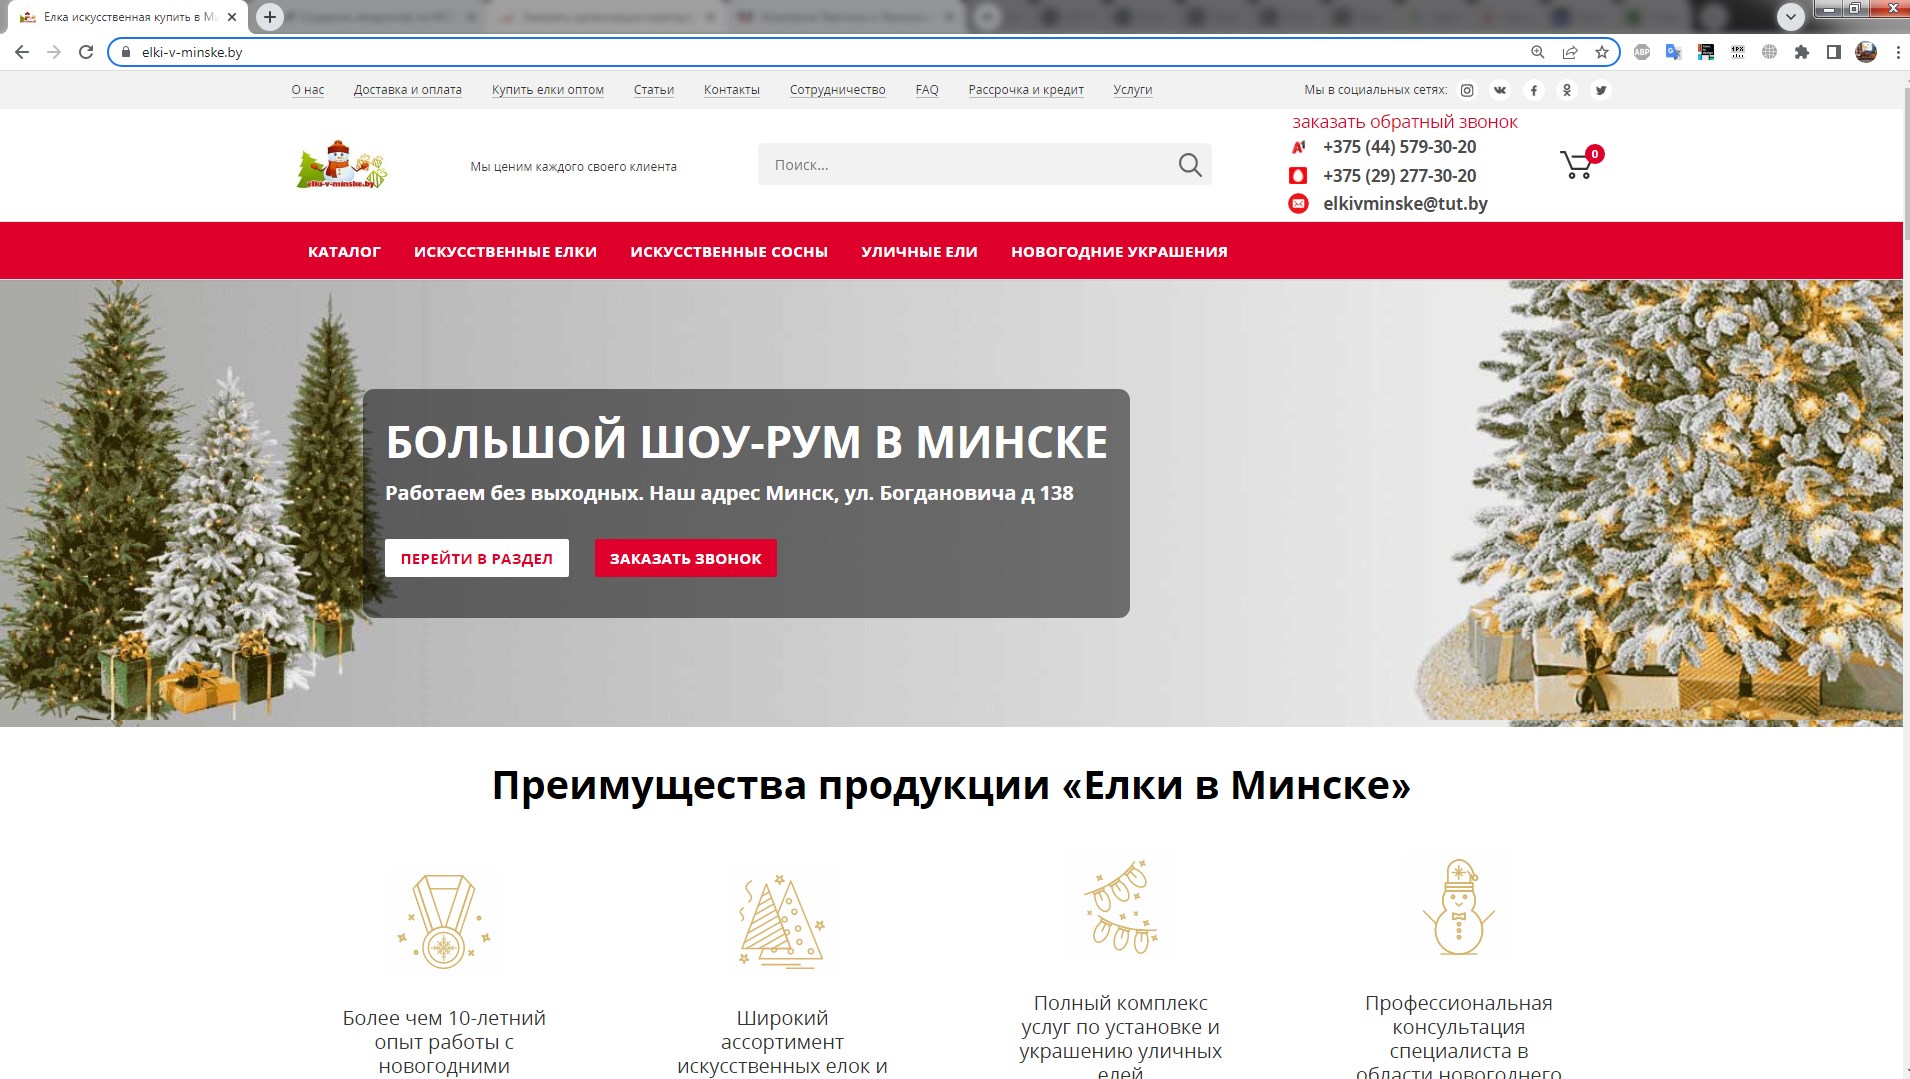
Task: Open the AdBlock Plus extension icon
Action: pyautogui.click(x=1642, y=52)
